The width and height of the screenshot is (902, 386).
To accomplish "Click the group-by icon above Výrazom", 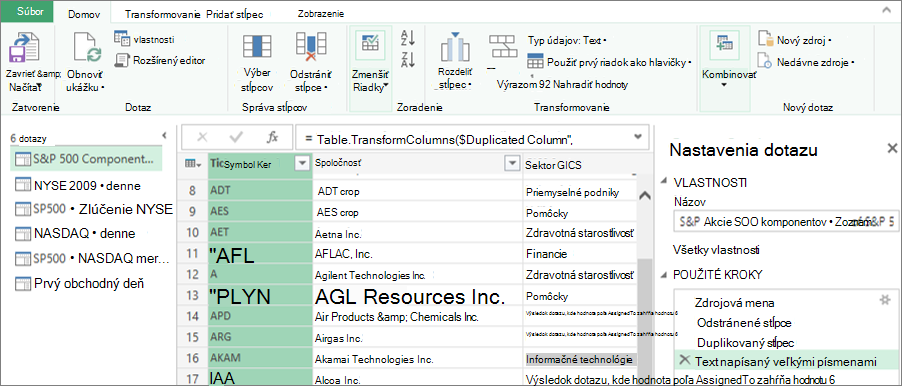I will click(x=502, y=45).
